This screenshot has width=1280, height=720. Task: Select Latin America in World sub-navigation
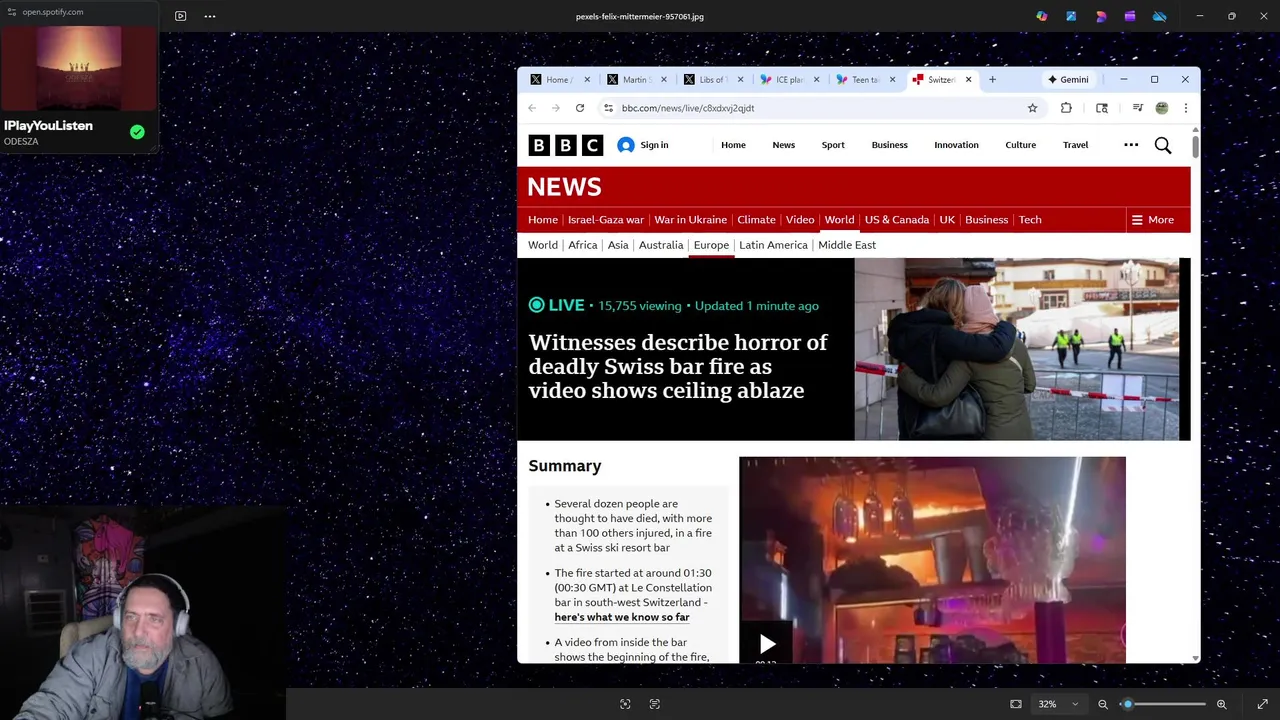[x=773, y=245]
